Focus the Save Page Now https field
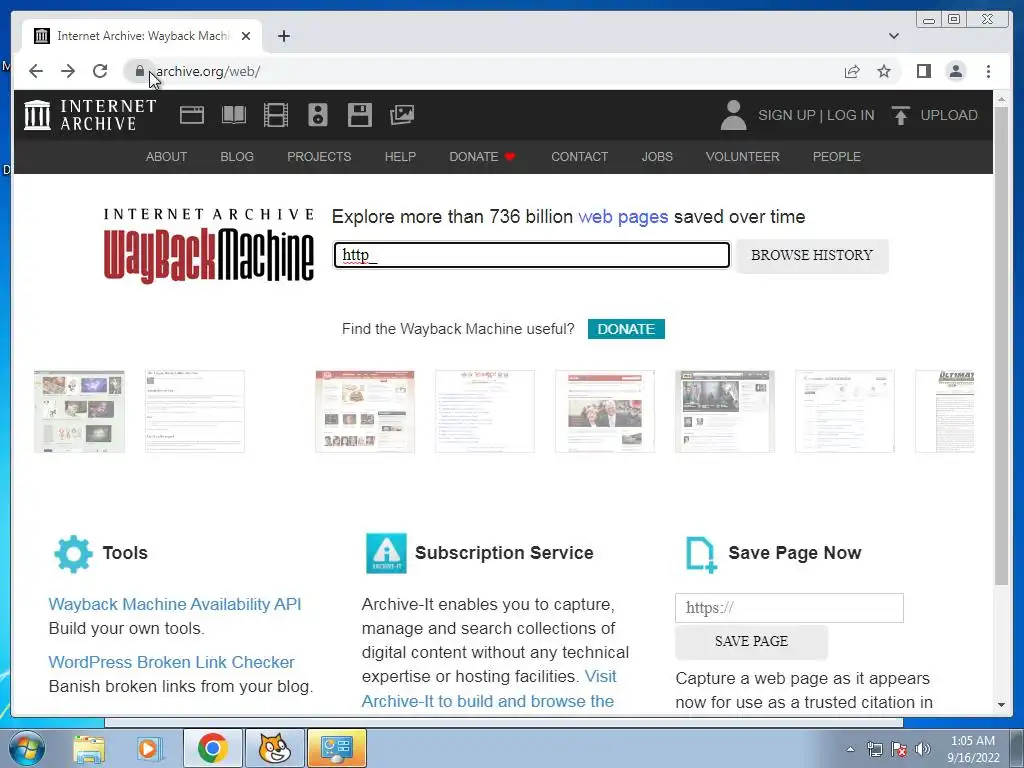Image resolution: width=1024 pixels, height=768 pixels. [x=790, y=608]
